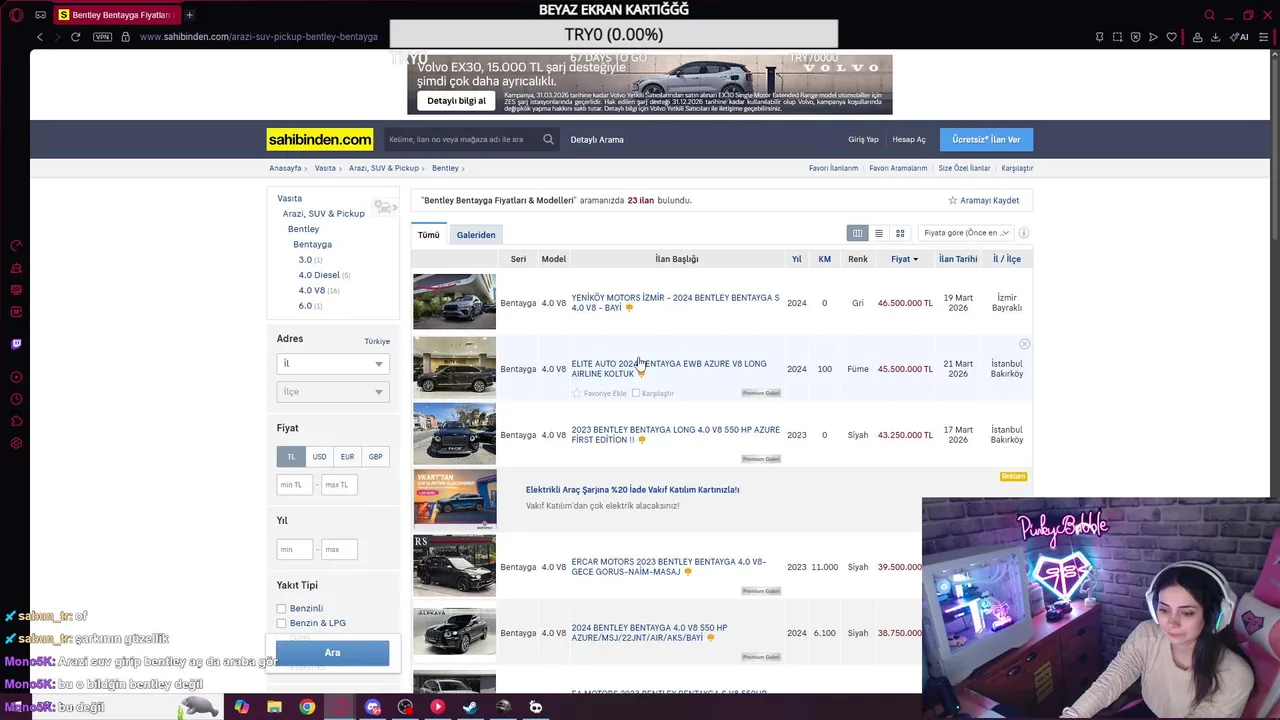Open Size Özel İlanlar menu link
1280x720 pixels.
point(964,168)
